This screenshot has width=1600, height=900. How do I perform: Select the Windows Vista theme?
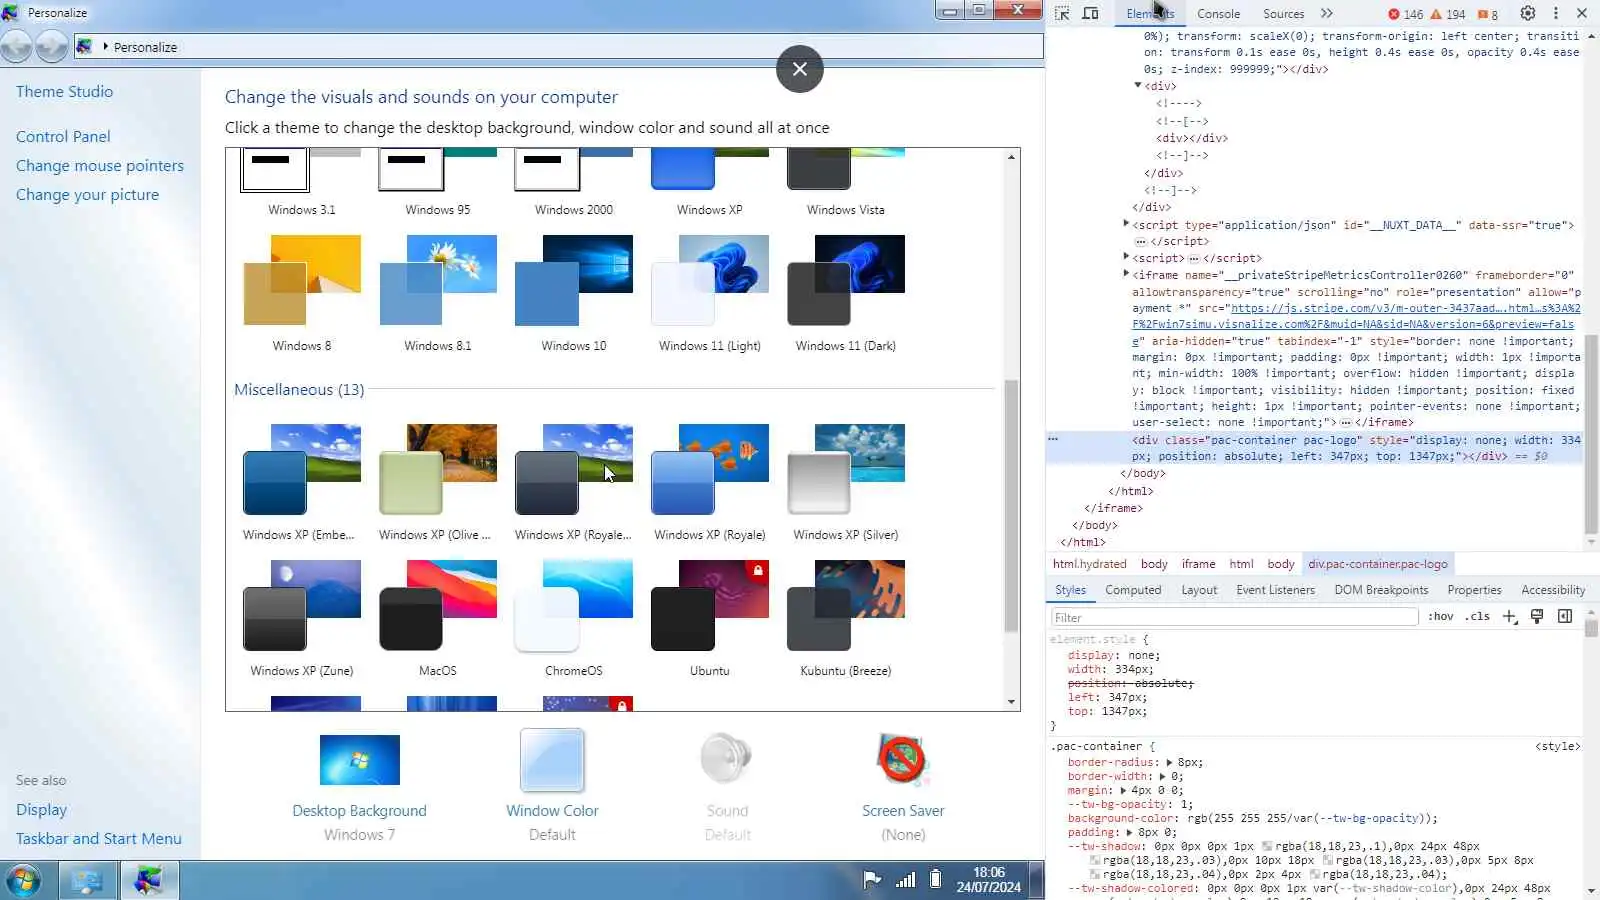[846, 183]
